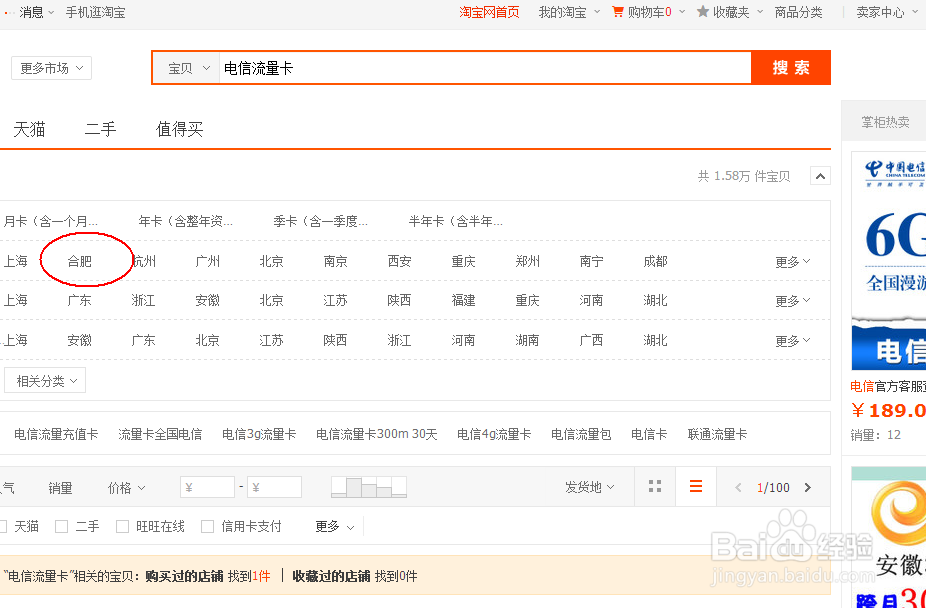The width and height of the screenshot is (926, 608).
Task: Click the price distribution histogram
Action: (x=369, y=487)
